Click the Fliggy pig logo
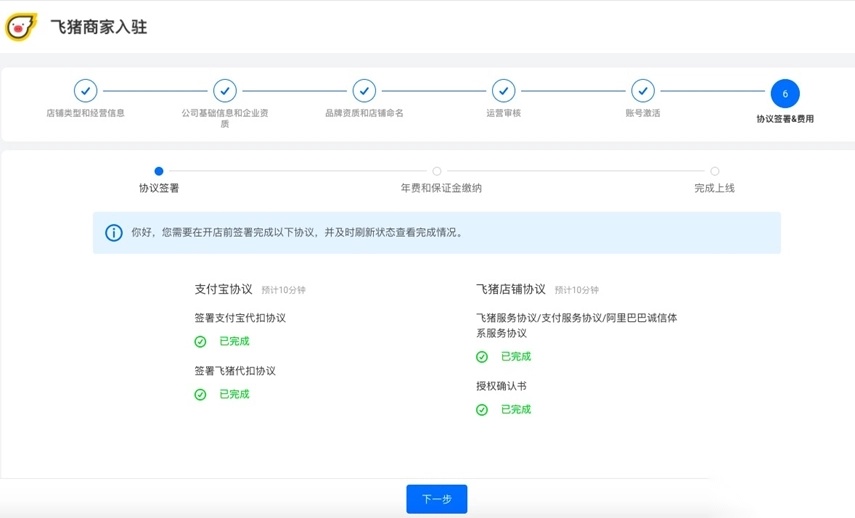The width and height of the screenshot is (855, 518). coord(21,26)
